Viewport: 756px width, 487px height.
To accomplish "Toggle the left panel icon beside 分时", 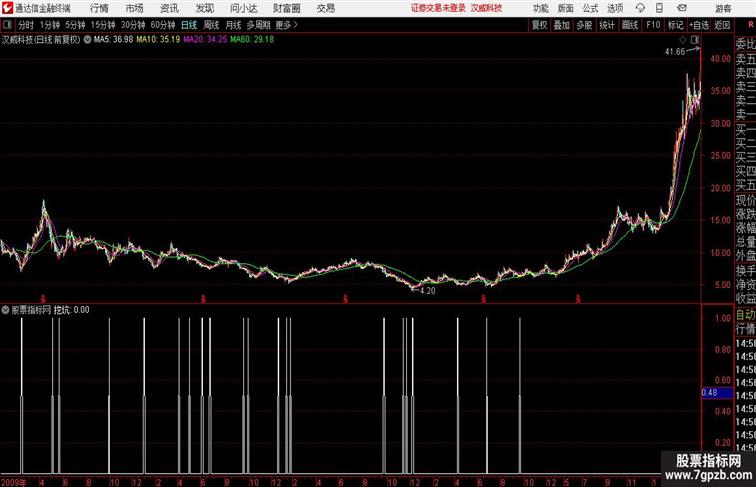I will pos(7,25).
